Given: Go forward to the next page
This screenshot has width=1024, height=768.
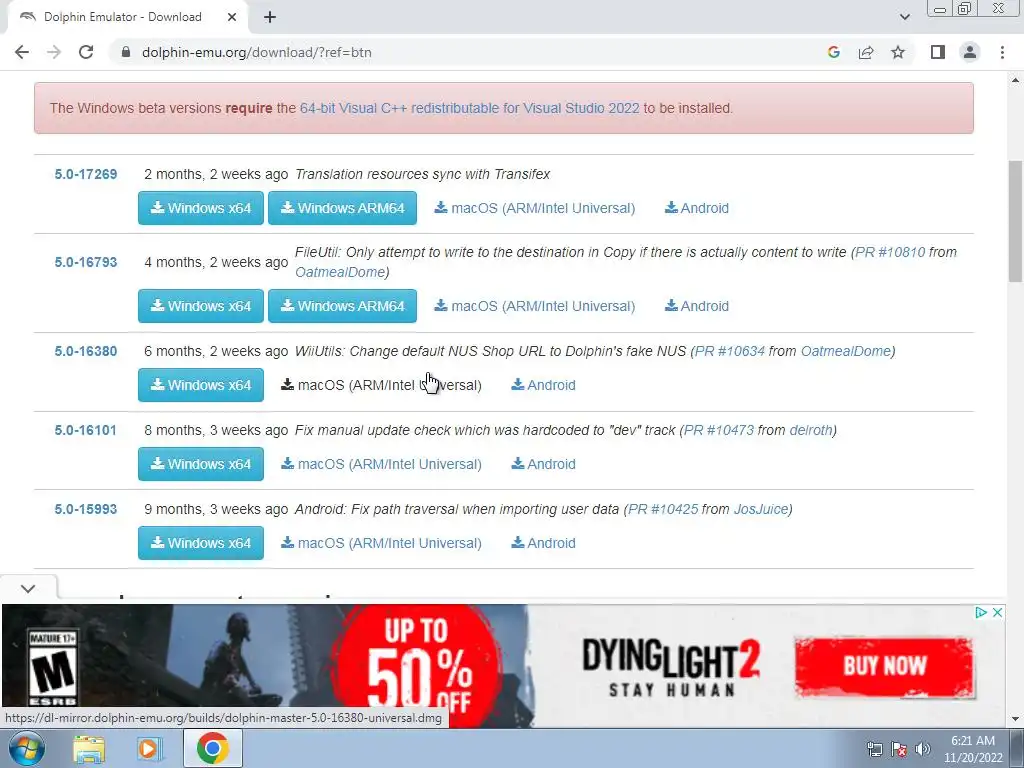Looking at the screenshot, I should [x=54, y=52].
